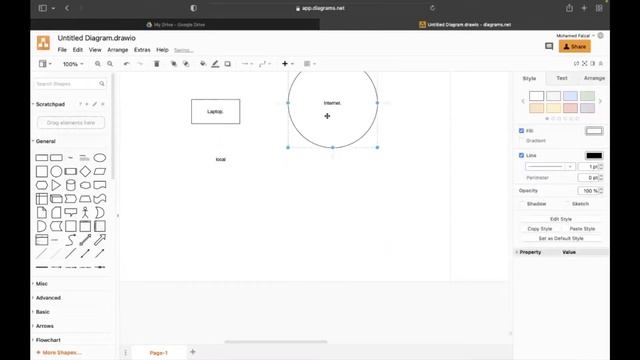The image size is (640, 360).
Task: Select the curved S-shaped connector shape
Action: pyautogui.click(x=71, y=240)
